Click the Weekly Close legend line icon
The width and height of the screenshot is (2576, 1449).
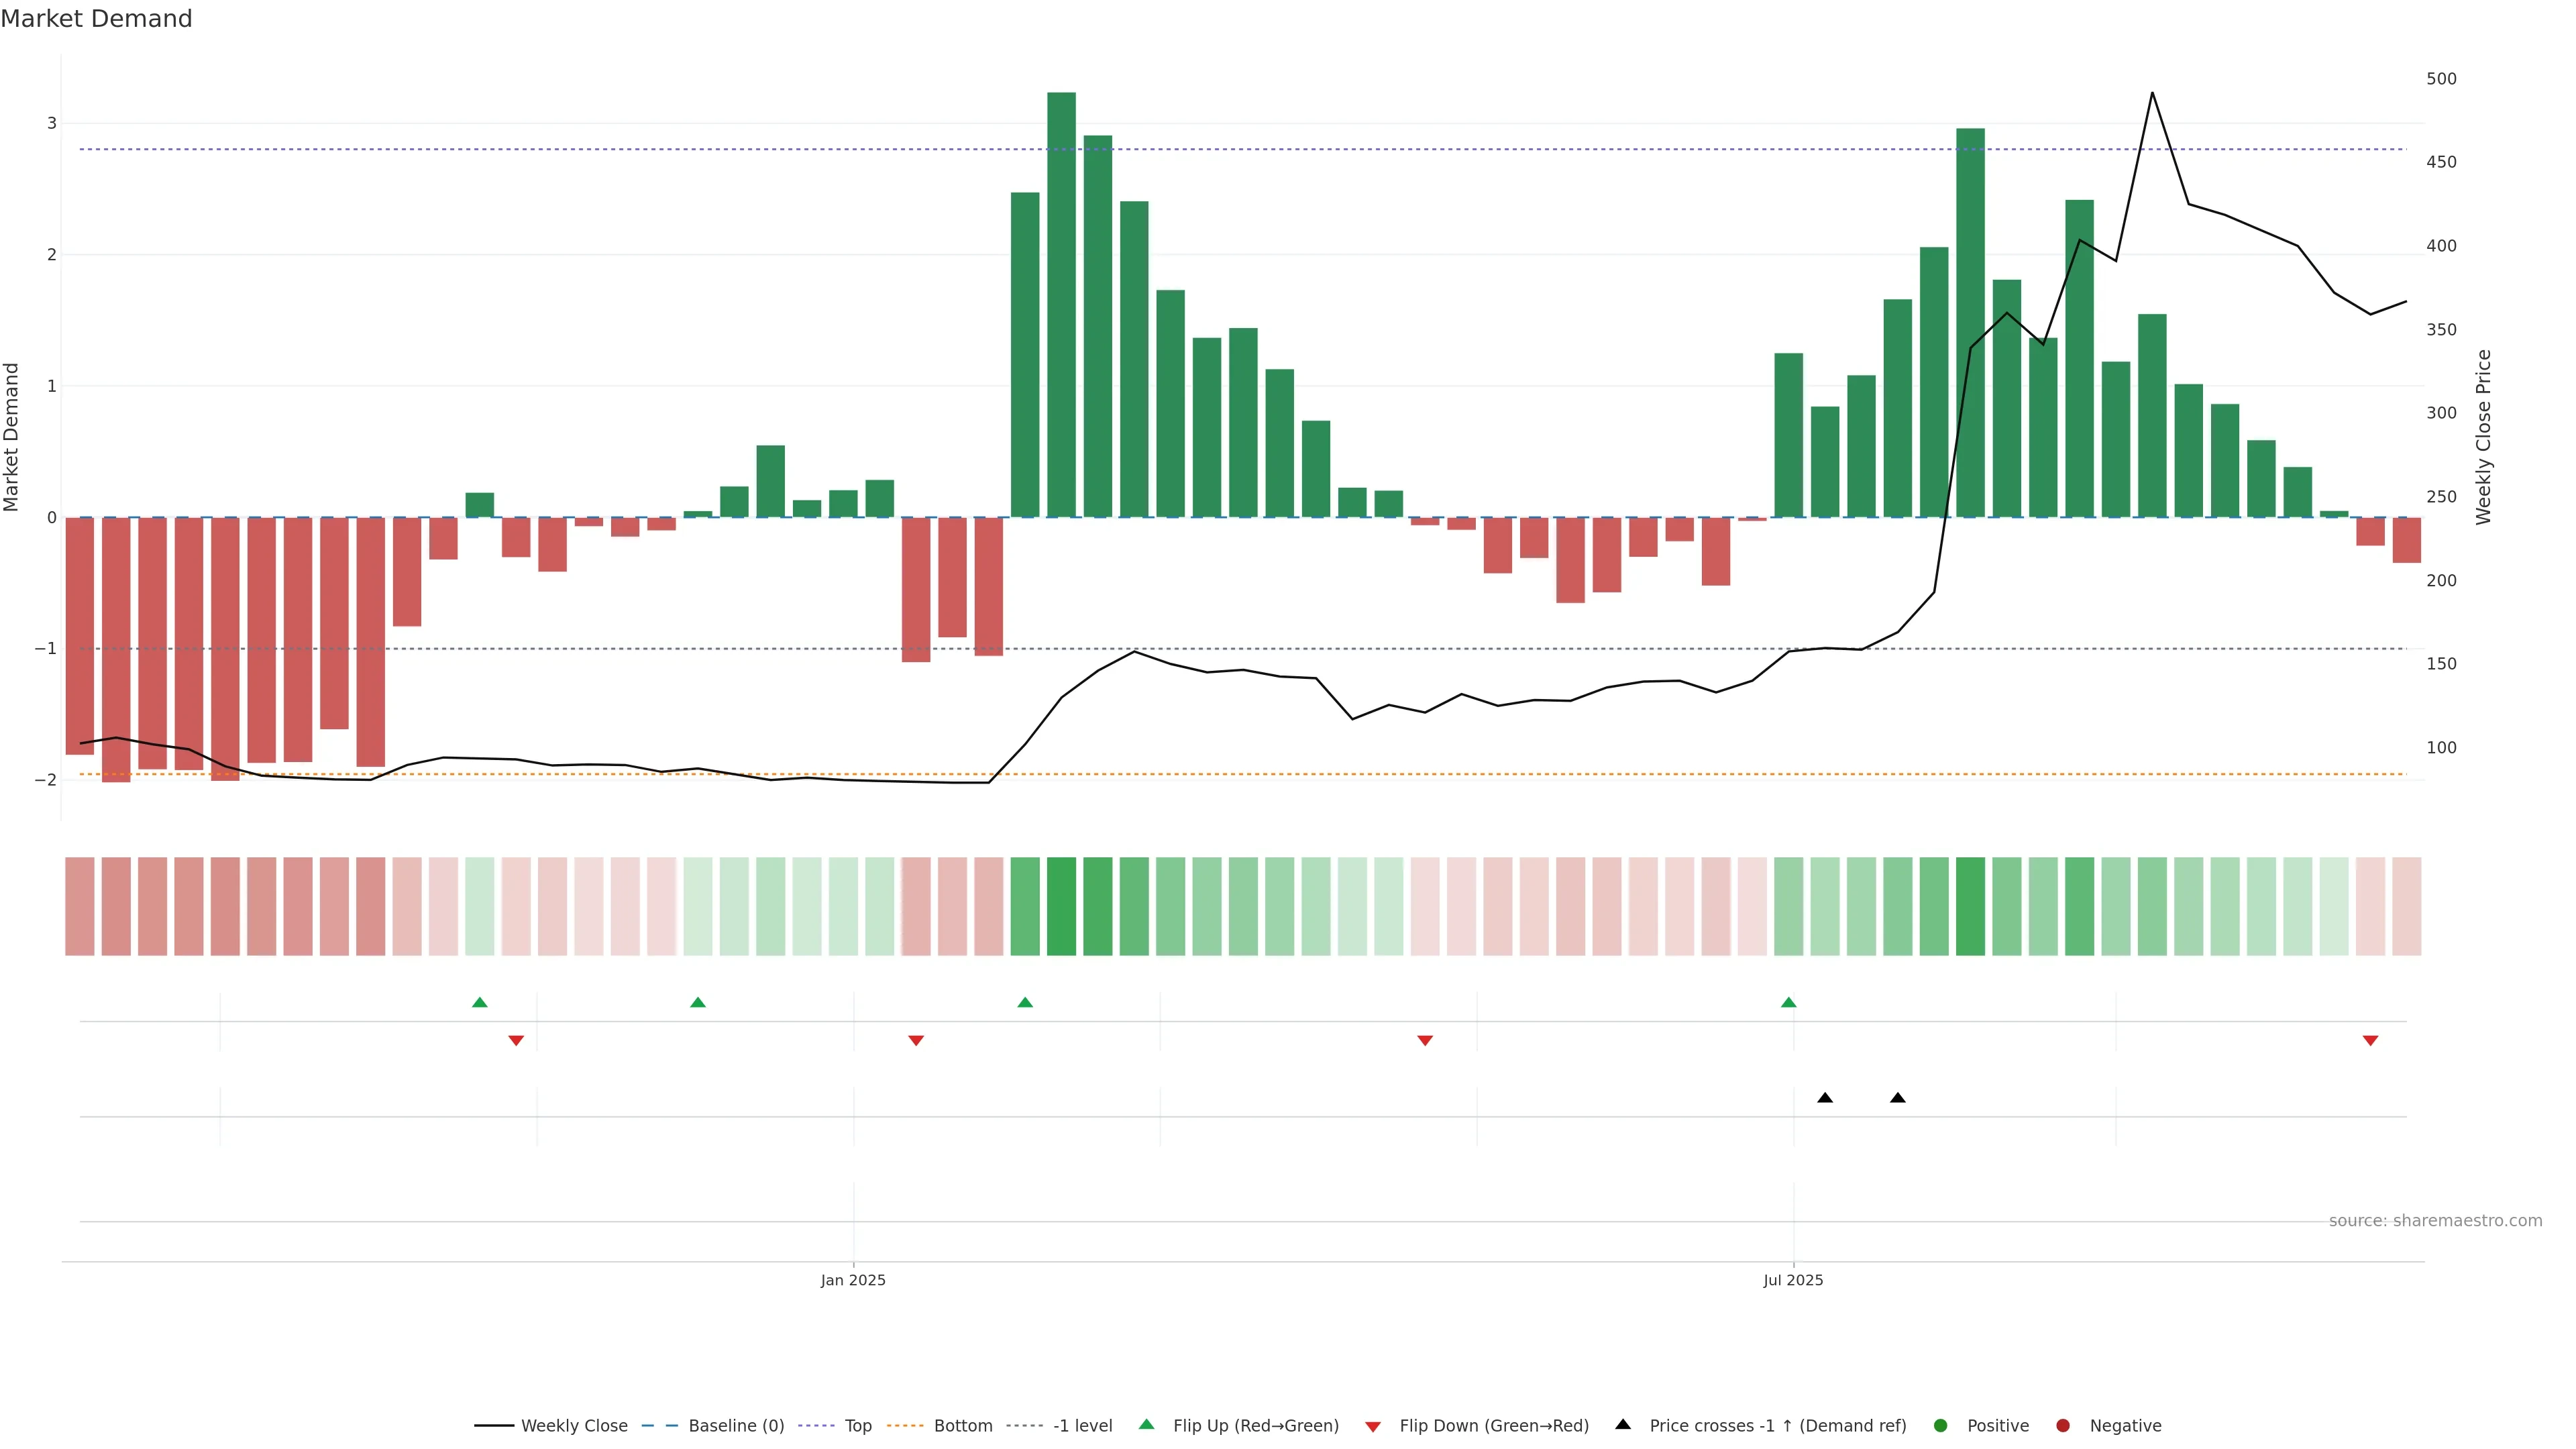494,1426
